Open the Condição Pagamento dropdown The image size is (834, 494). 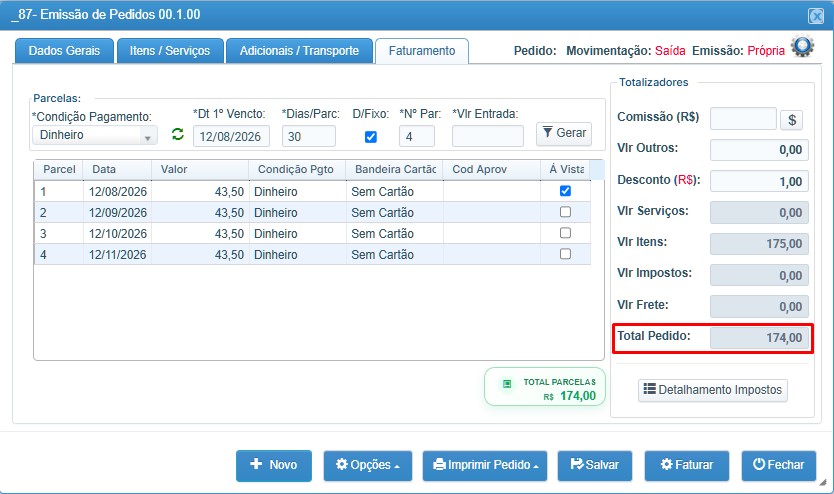tap(95, 135)
